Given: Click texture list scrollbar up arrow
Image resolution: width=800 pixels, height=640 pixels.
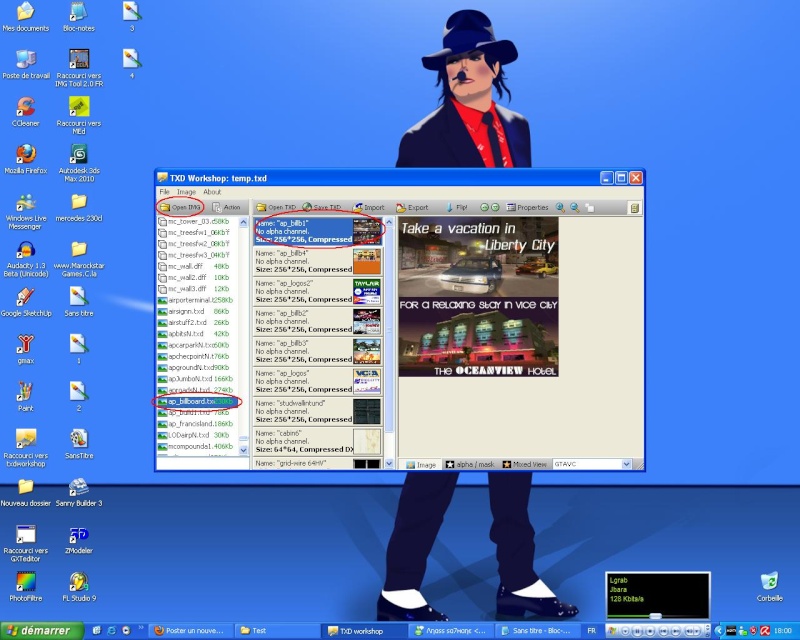Looking at the screenshot, I should (x=389, y=222).
